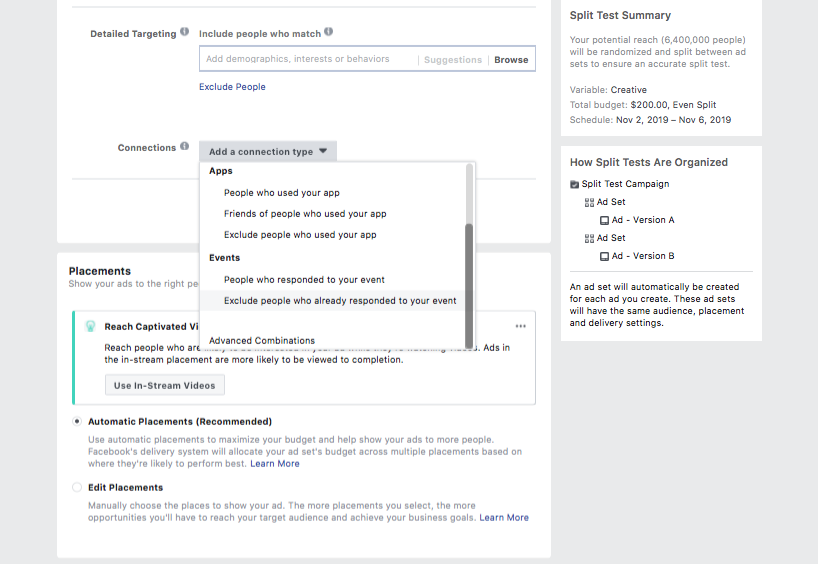The width and height of the screenshot is (818, 564).
Task: Choose Exclude people who used your app
Action: click(300, 235)
